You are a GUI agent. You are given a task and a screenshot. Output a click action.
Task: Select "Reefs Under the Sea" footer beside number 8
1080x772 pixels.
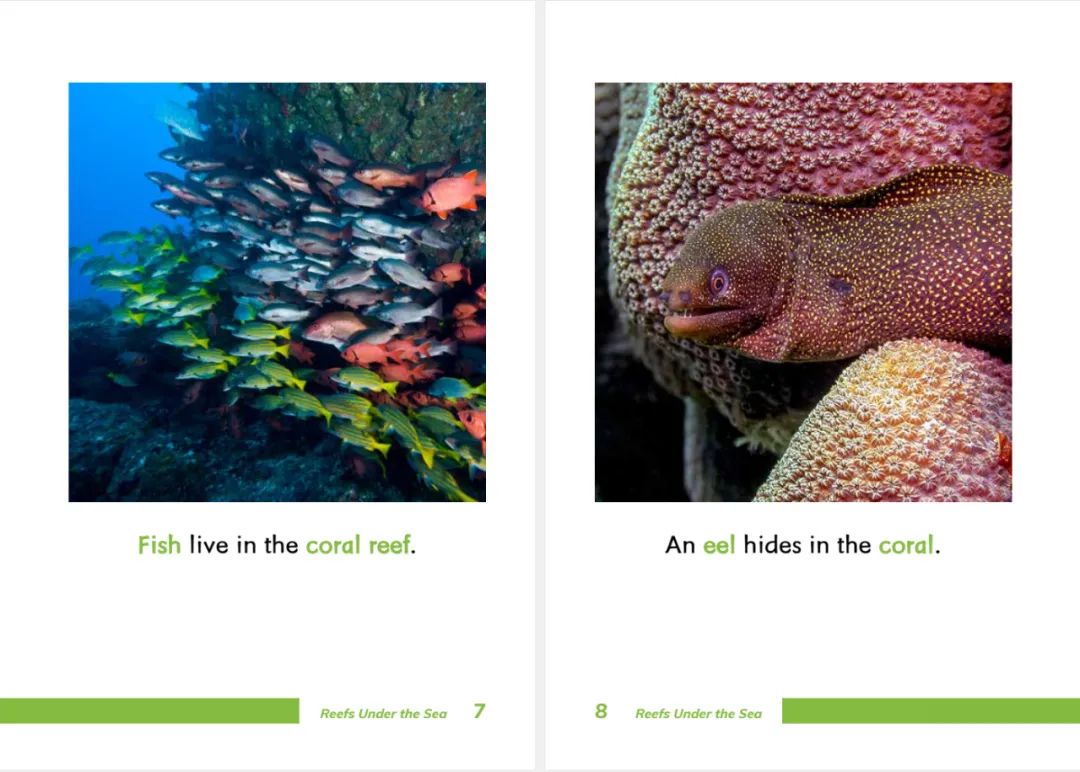(698, 713)
